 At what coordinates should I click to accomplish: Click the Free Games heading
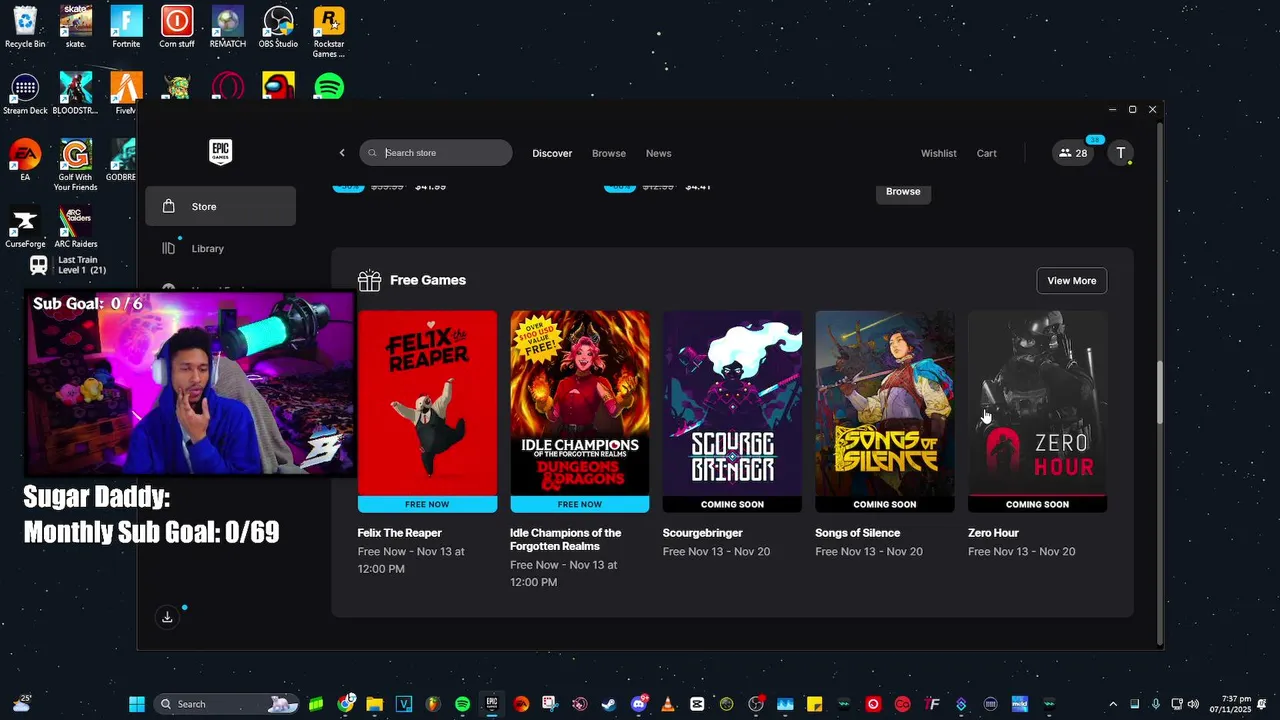click(428, 280)
